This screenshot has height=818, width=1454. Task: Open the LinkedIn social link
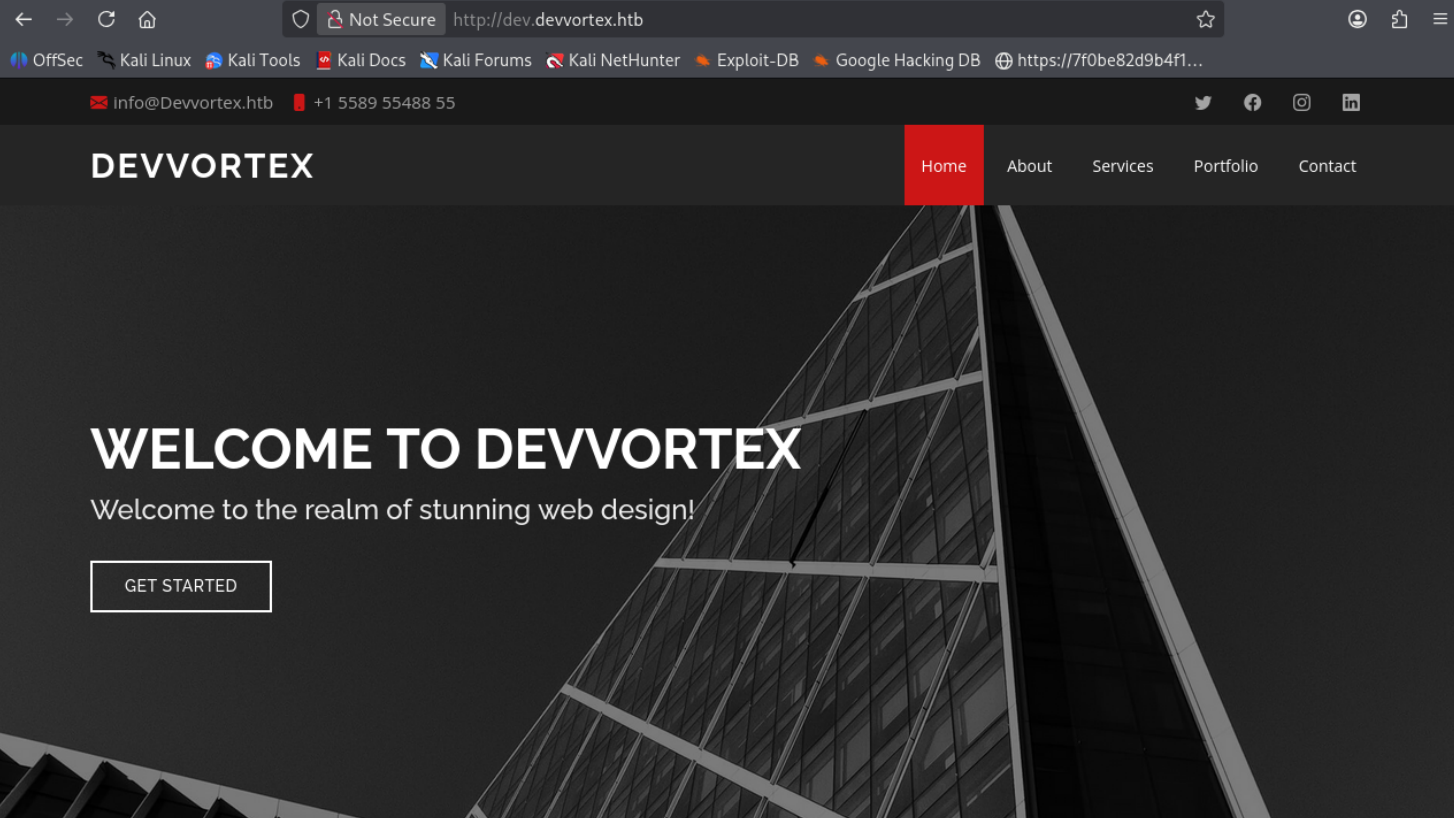(x=1351, y=102)
